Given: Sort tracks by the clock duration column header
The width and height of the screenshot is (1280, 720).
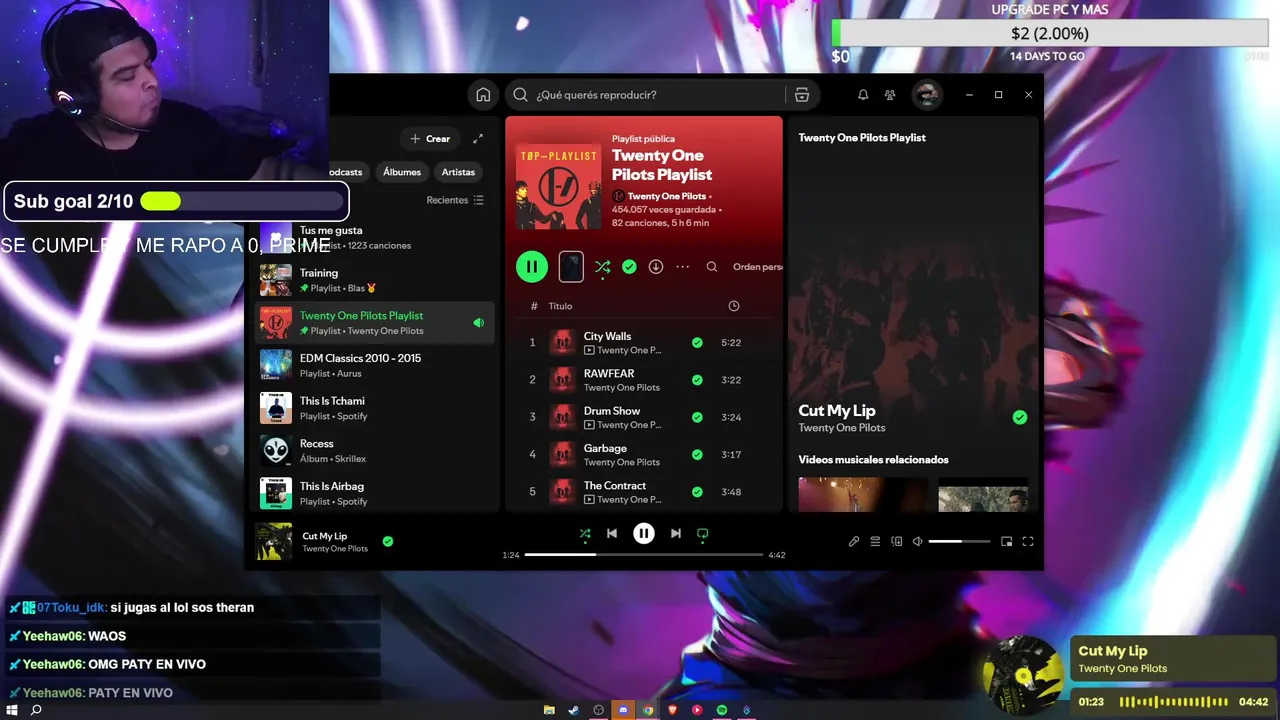Looking at the screenshot, I should tap(734, 306).
